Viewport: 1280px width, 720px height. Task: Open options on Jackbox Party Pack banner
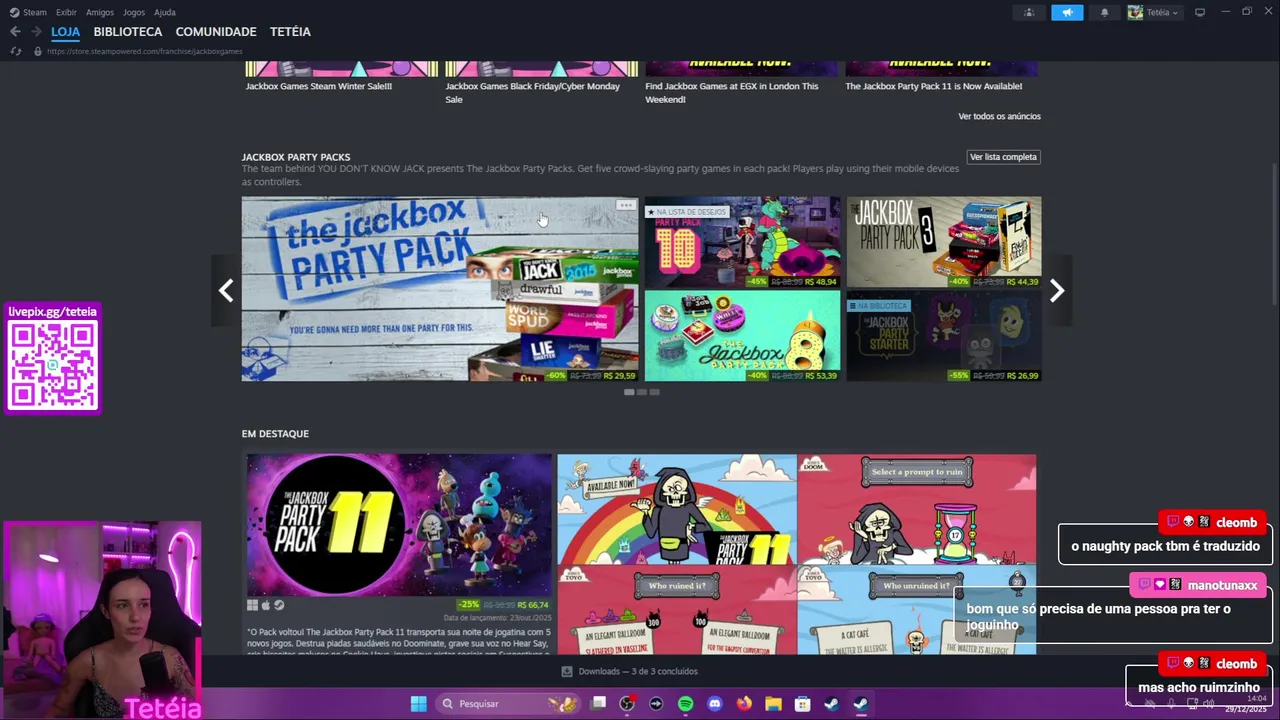coord(626,205)
